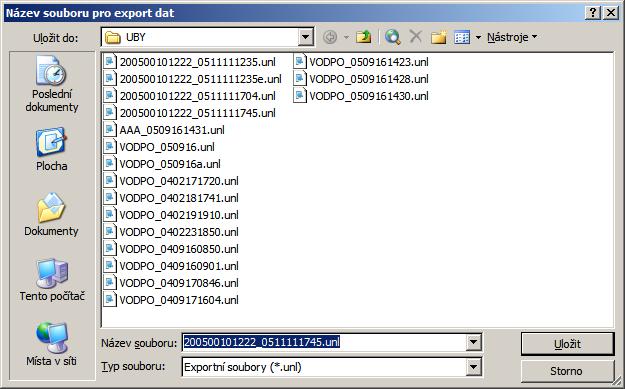The height and width of the screenshot is (389, 625).
Task: Open the Nástroje menu
Action: click(512, 37)
